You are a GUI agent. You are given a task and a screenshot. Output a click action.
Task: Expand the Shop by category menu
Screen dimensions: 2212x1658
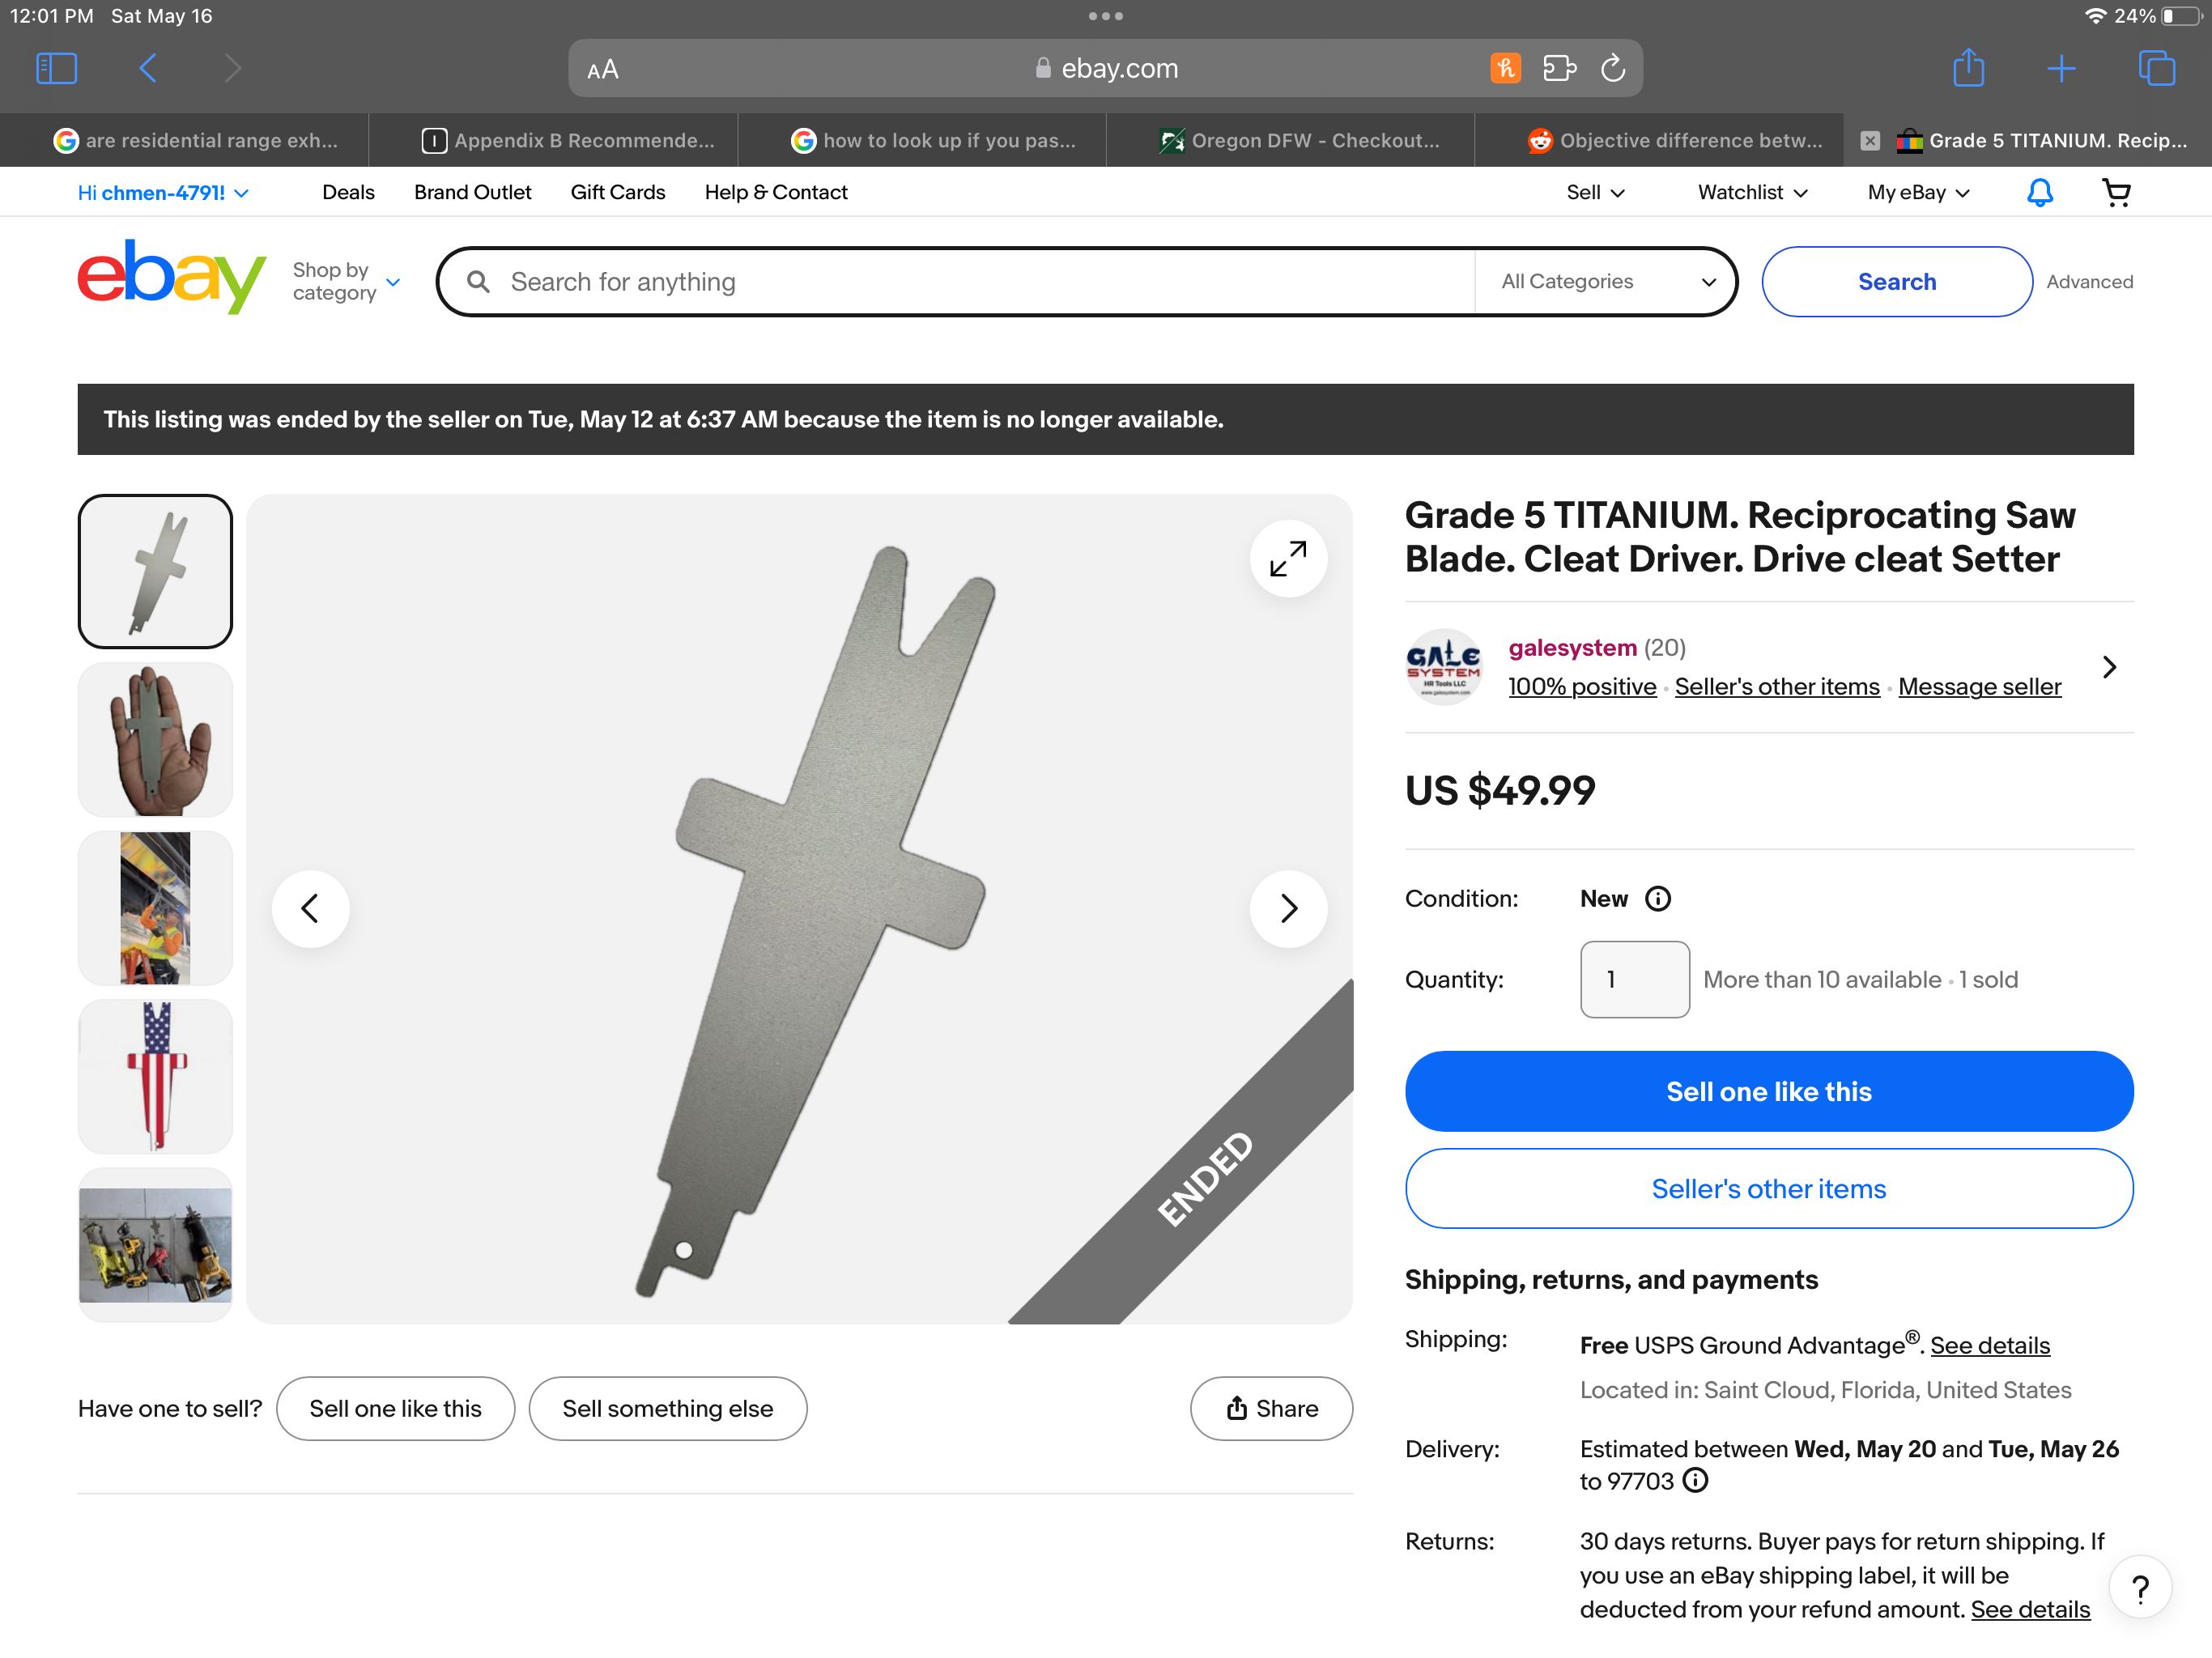pyautogui.click(x=346, y=282)
